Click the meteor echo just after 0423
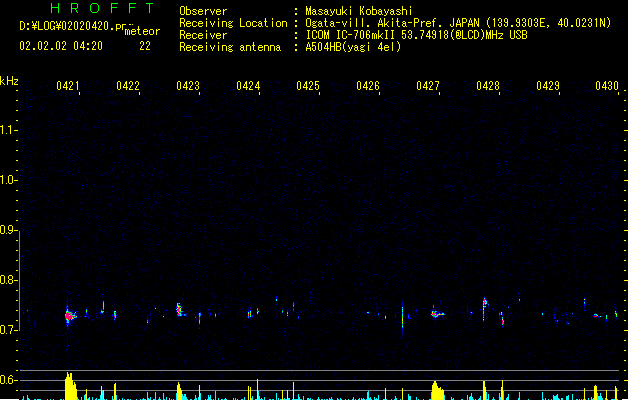 pos(180,310)
